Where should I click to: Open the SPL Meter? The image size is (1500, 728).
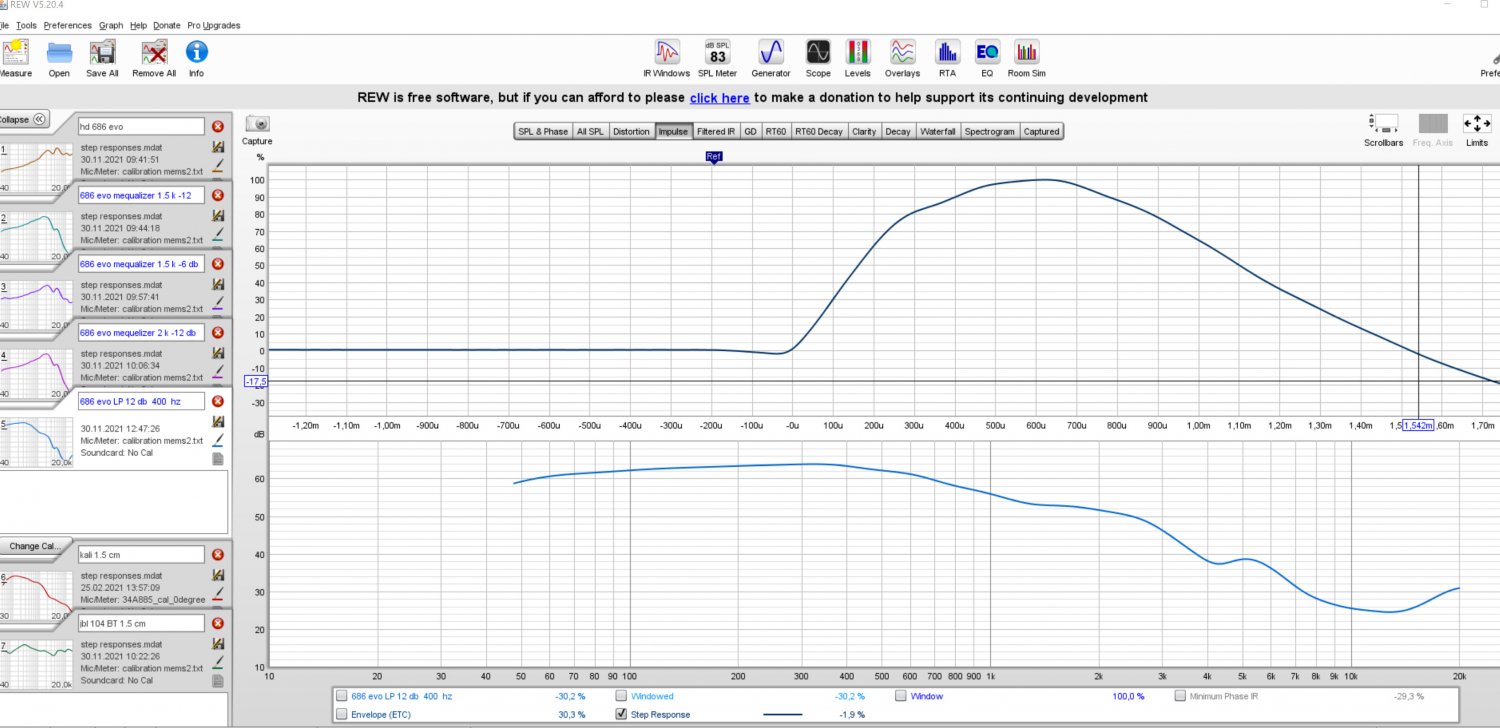[x=717, y=52]
